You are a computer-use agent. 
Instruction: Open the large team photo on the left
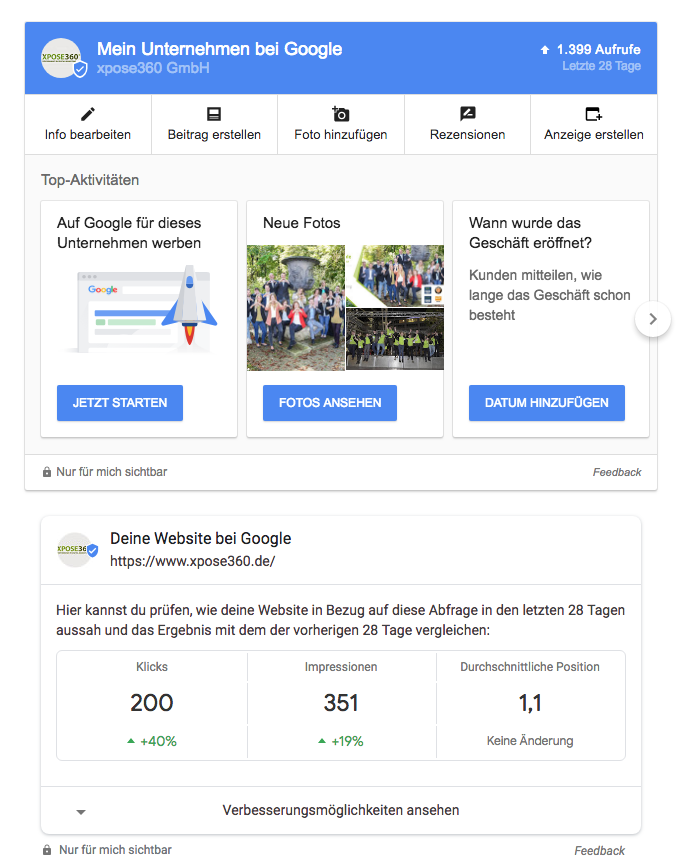tap(296, 308)
